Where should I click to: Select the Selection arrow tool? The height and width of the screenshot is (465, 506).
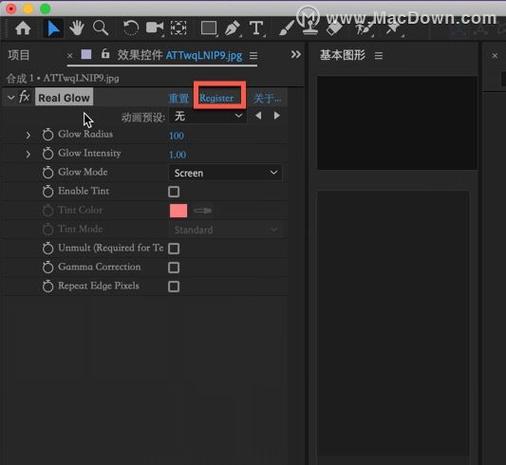point(53,29)
